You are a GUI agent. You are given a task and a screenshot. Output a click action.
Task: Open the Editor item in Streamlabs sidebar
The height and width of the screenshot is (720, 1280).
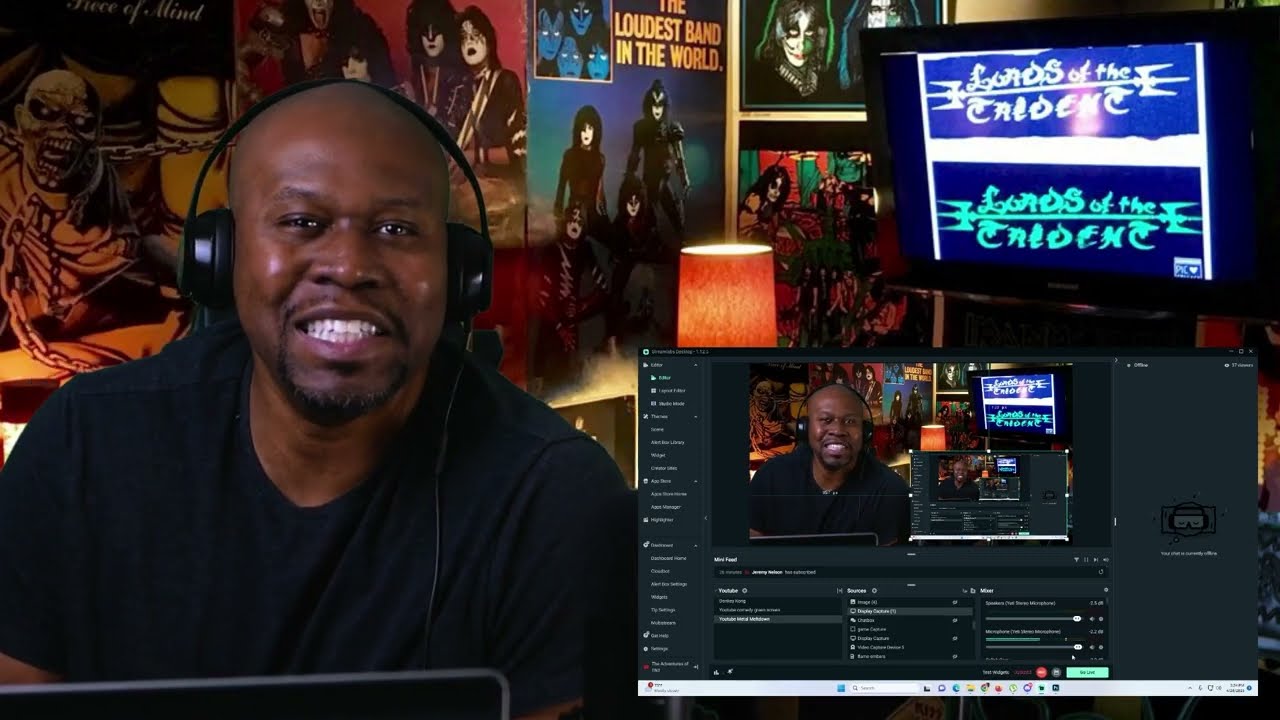click(664, 378)
